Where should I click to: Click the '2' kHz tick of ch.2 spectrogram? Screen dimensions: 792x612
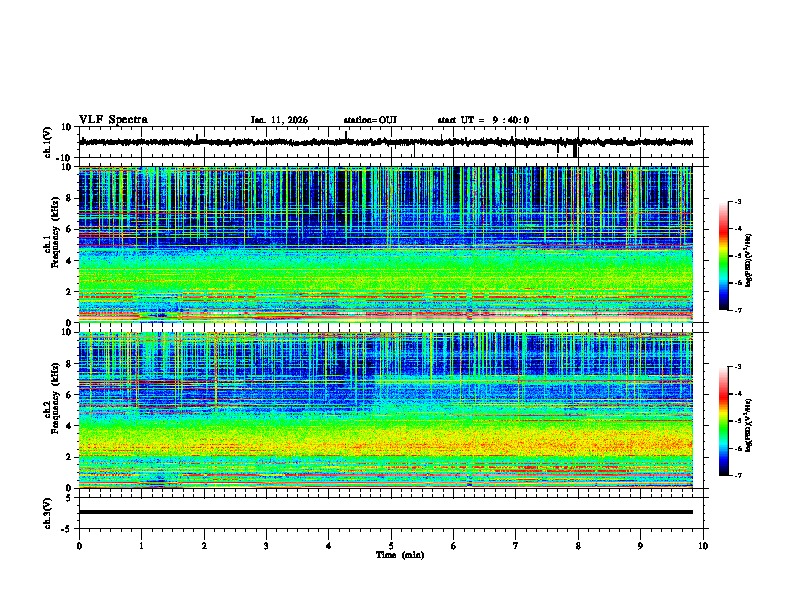[70, 457]
